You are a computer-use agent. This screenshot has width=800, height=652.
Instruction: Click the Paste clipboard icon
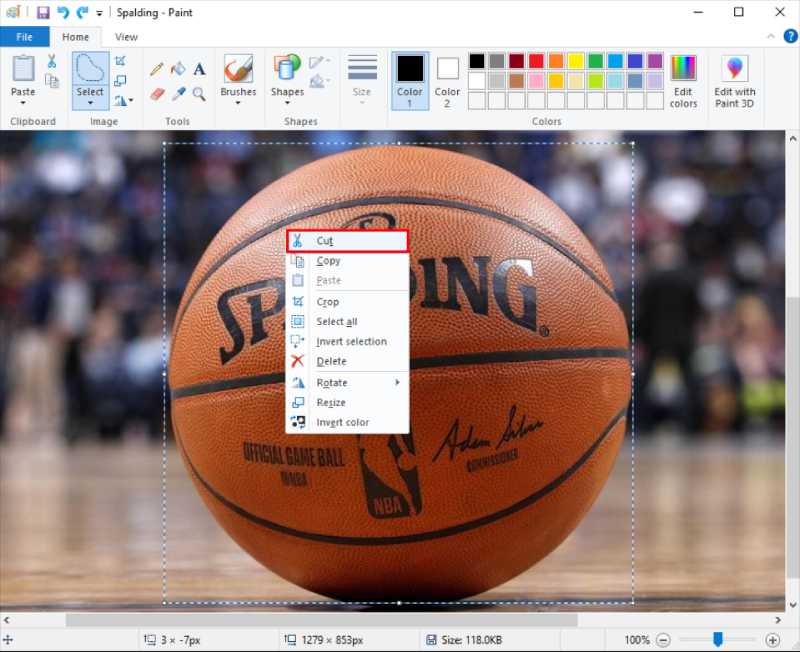click(23, 68)
